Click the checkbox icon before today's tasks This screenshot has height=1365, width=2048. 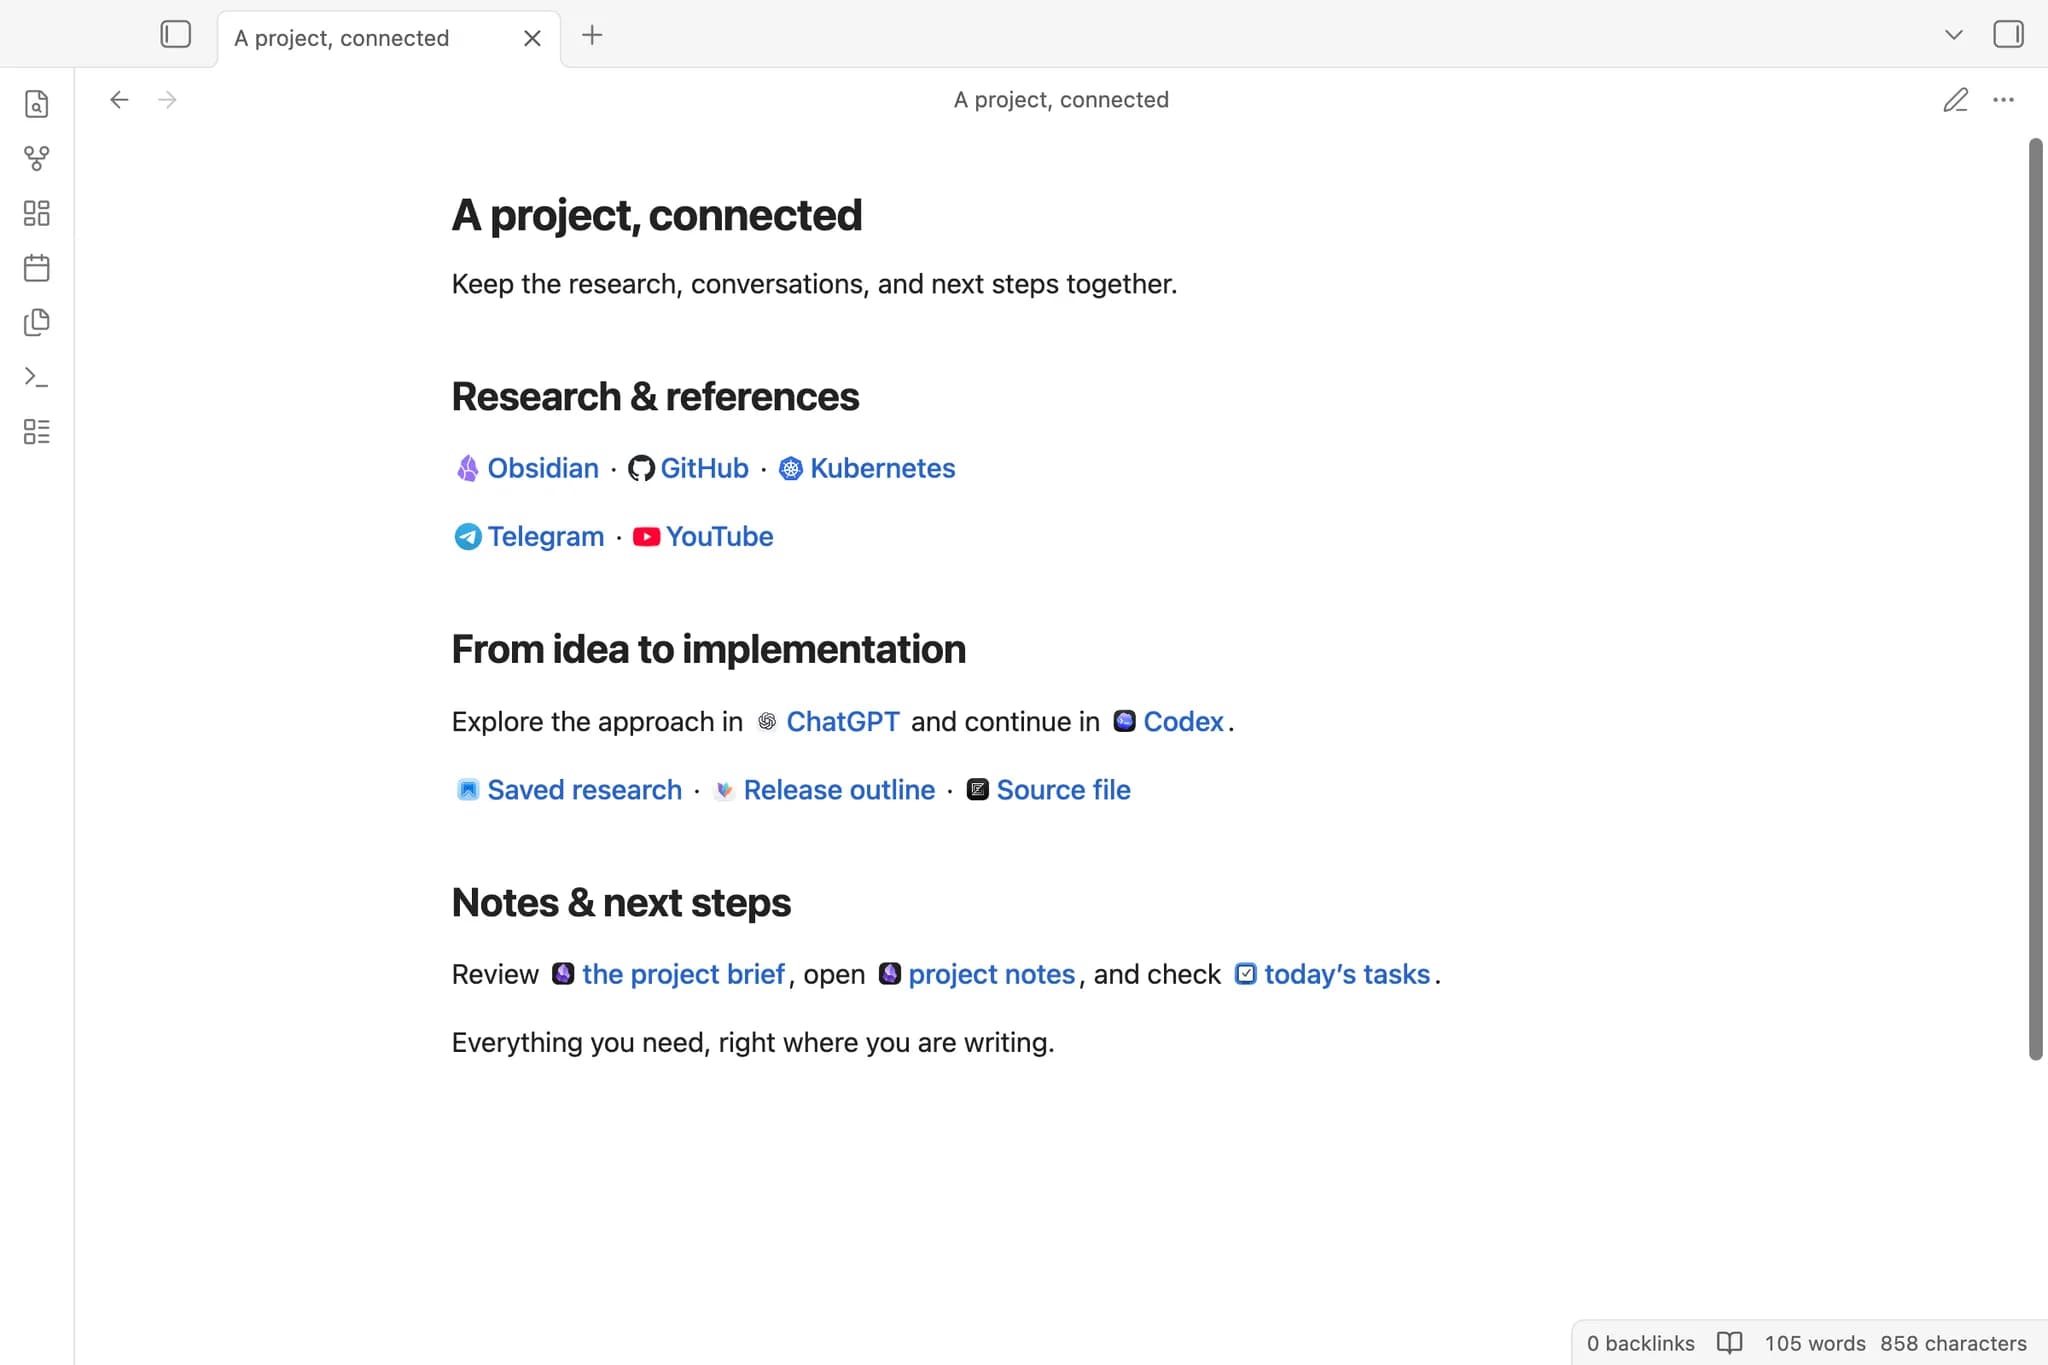pos(1245,974)
